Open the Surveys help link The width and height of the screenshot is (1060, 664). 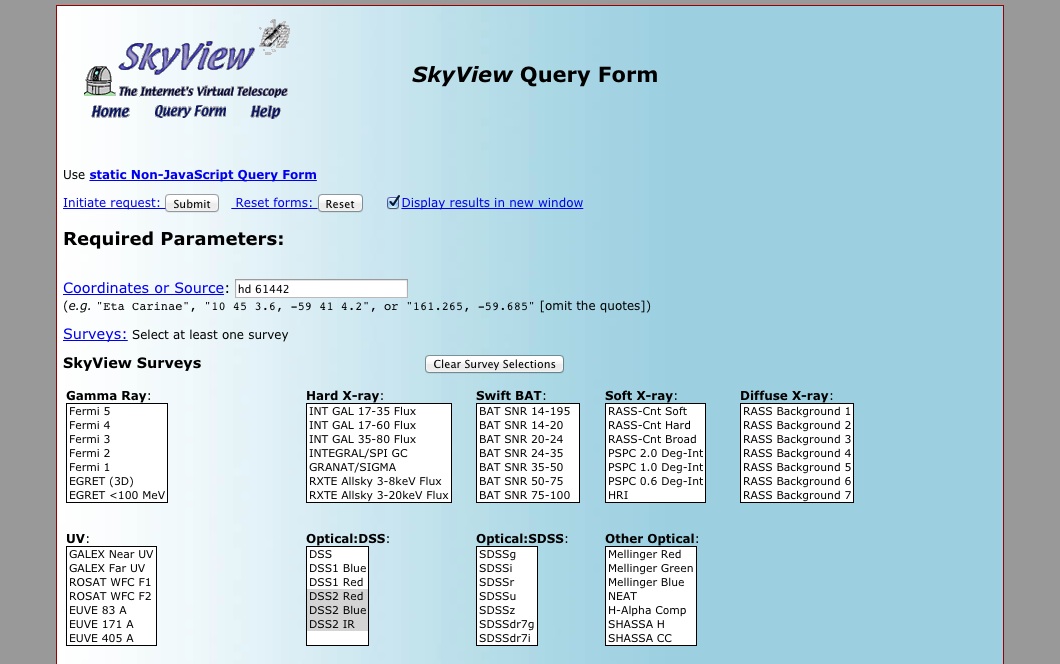click(x=95, y=334)
